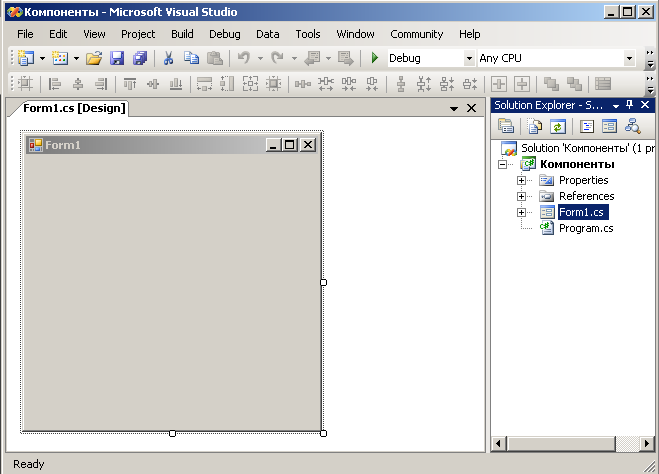The image size is (659, 474).
Task: Click the Copy toolbar icon
Action: (x=192, y=58)
